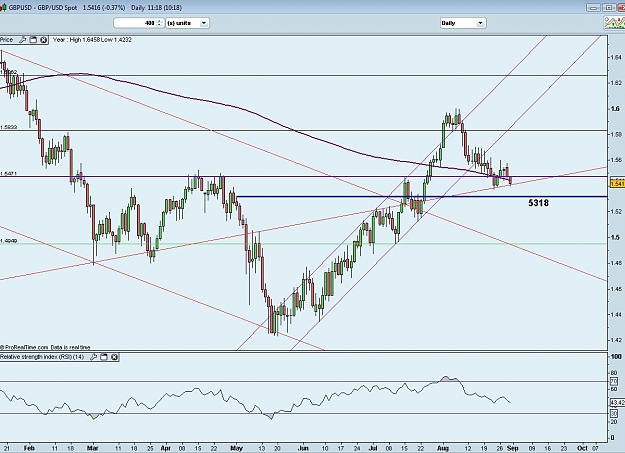Image resolution: width=625 pixels, height=453 pixels.
Task: Click the Oct label on the time axis
Action: (x=582, y=448)
